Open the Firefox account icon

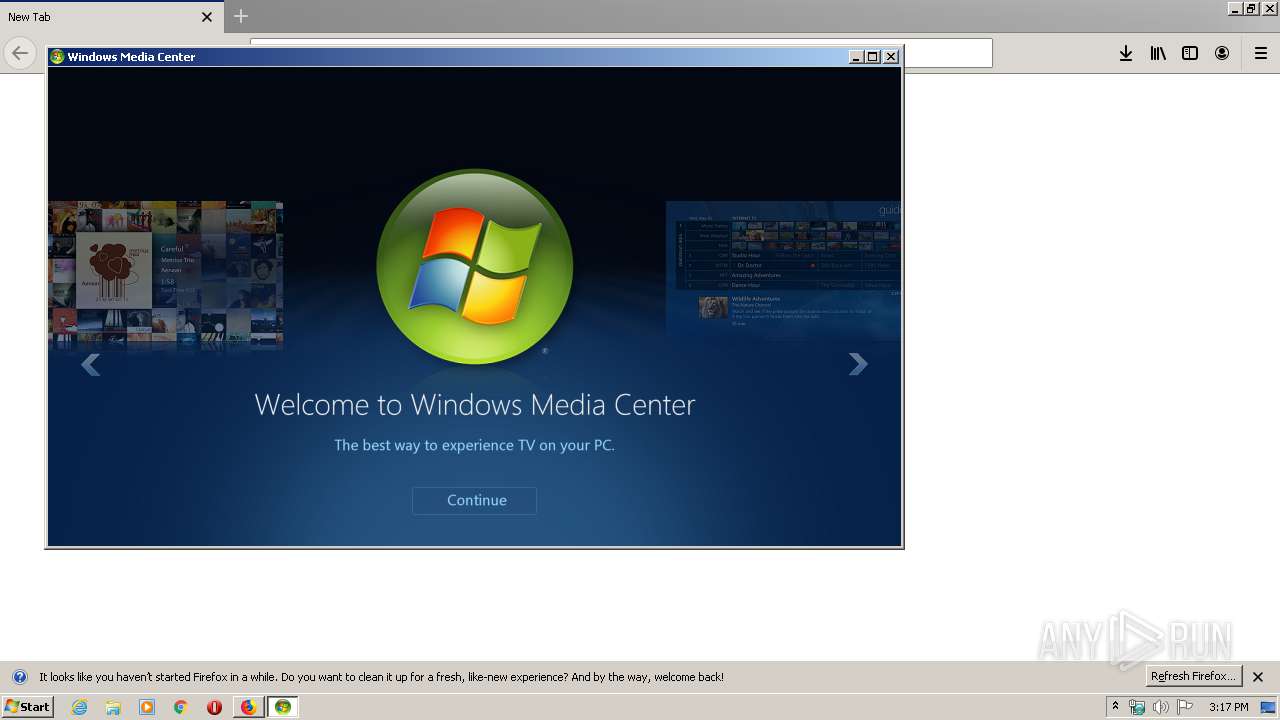point(1222,53)
